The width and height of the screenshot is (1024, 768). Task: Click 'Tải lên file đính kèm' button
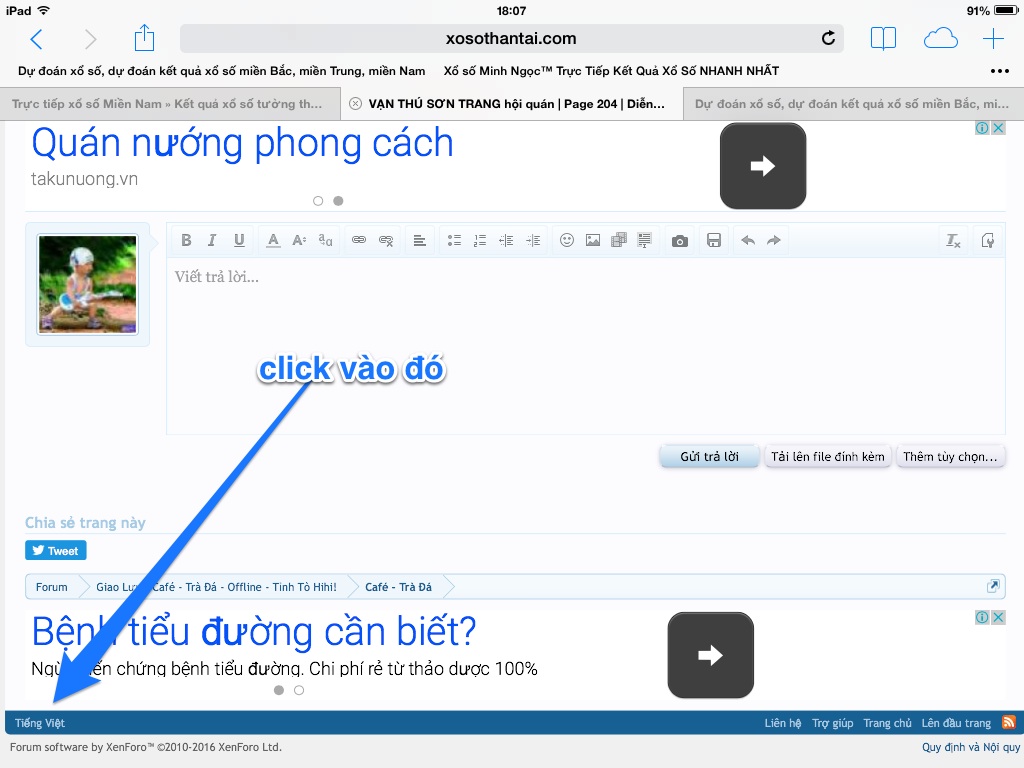click(x=828, y=457)
